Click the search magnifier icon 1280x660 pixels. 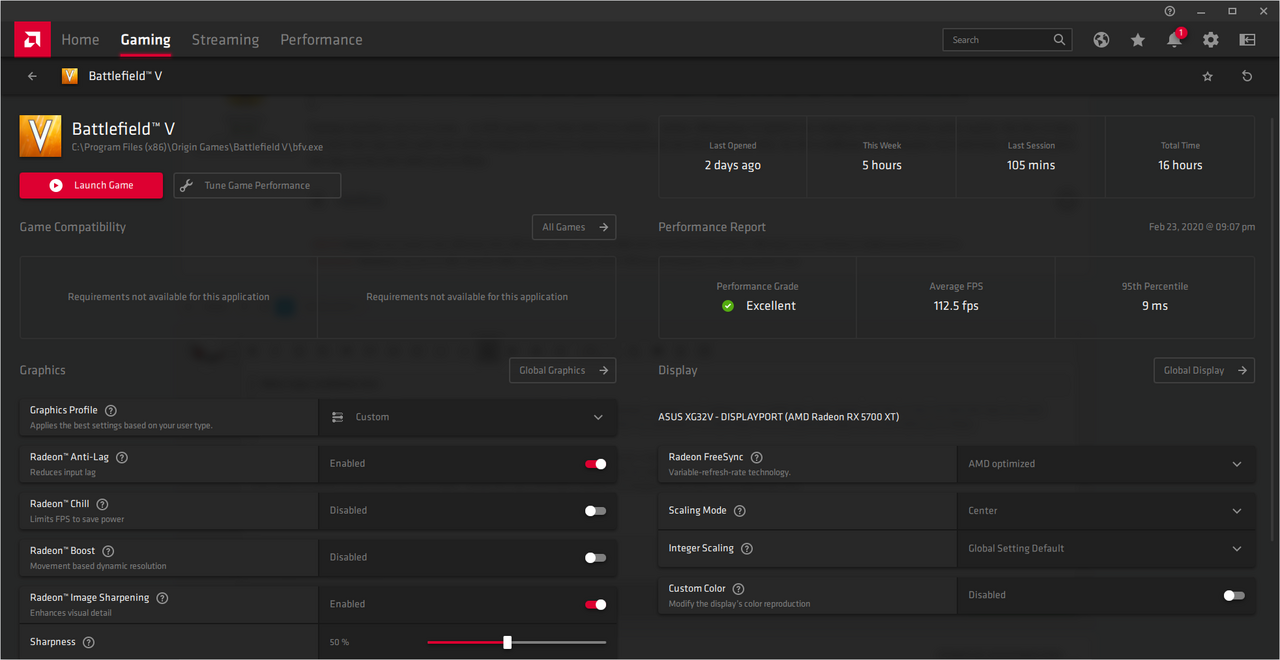pos(1059,40)
